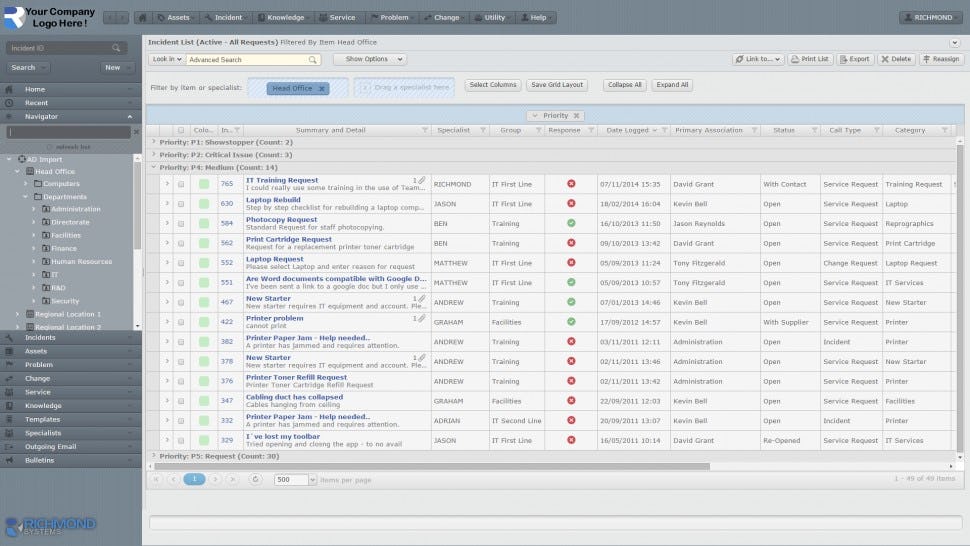Viewport: 970px width, 546px height.
Task: Check the row checkbox for incident 422
Action: (x=181, y=322)
